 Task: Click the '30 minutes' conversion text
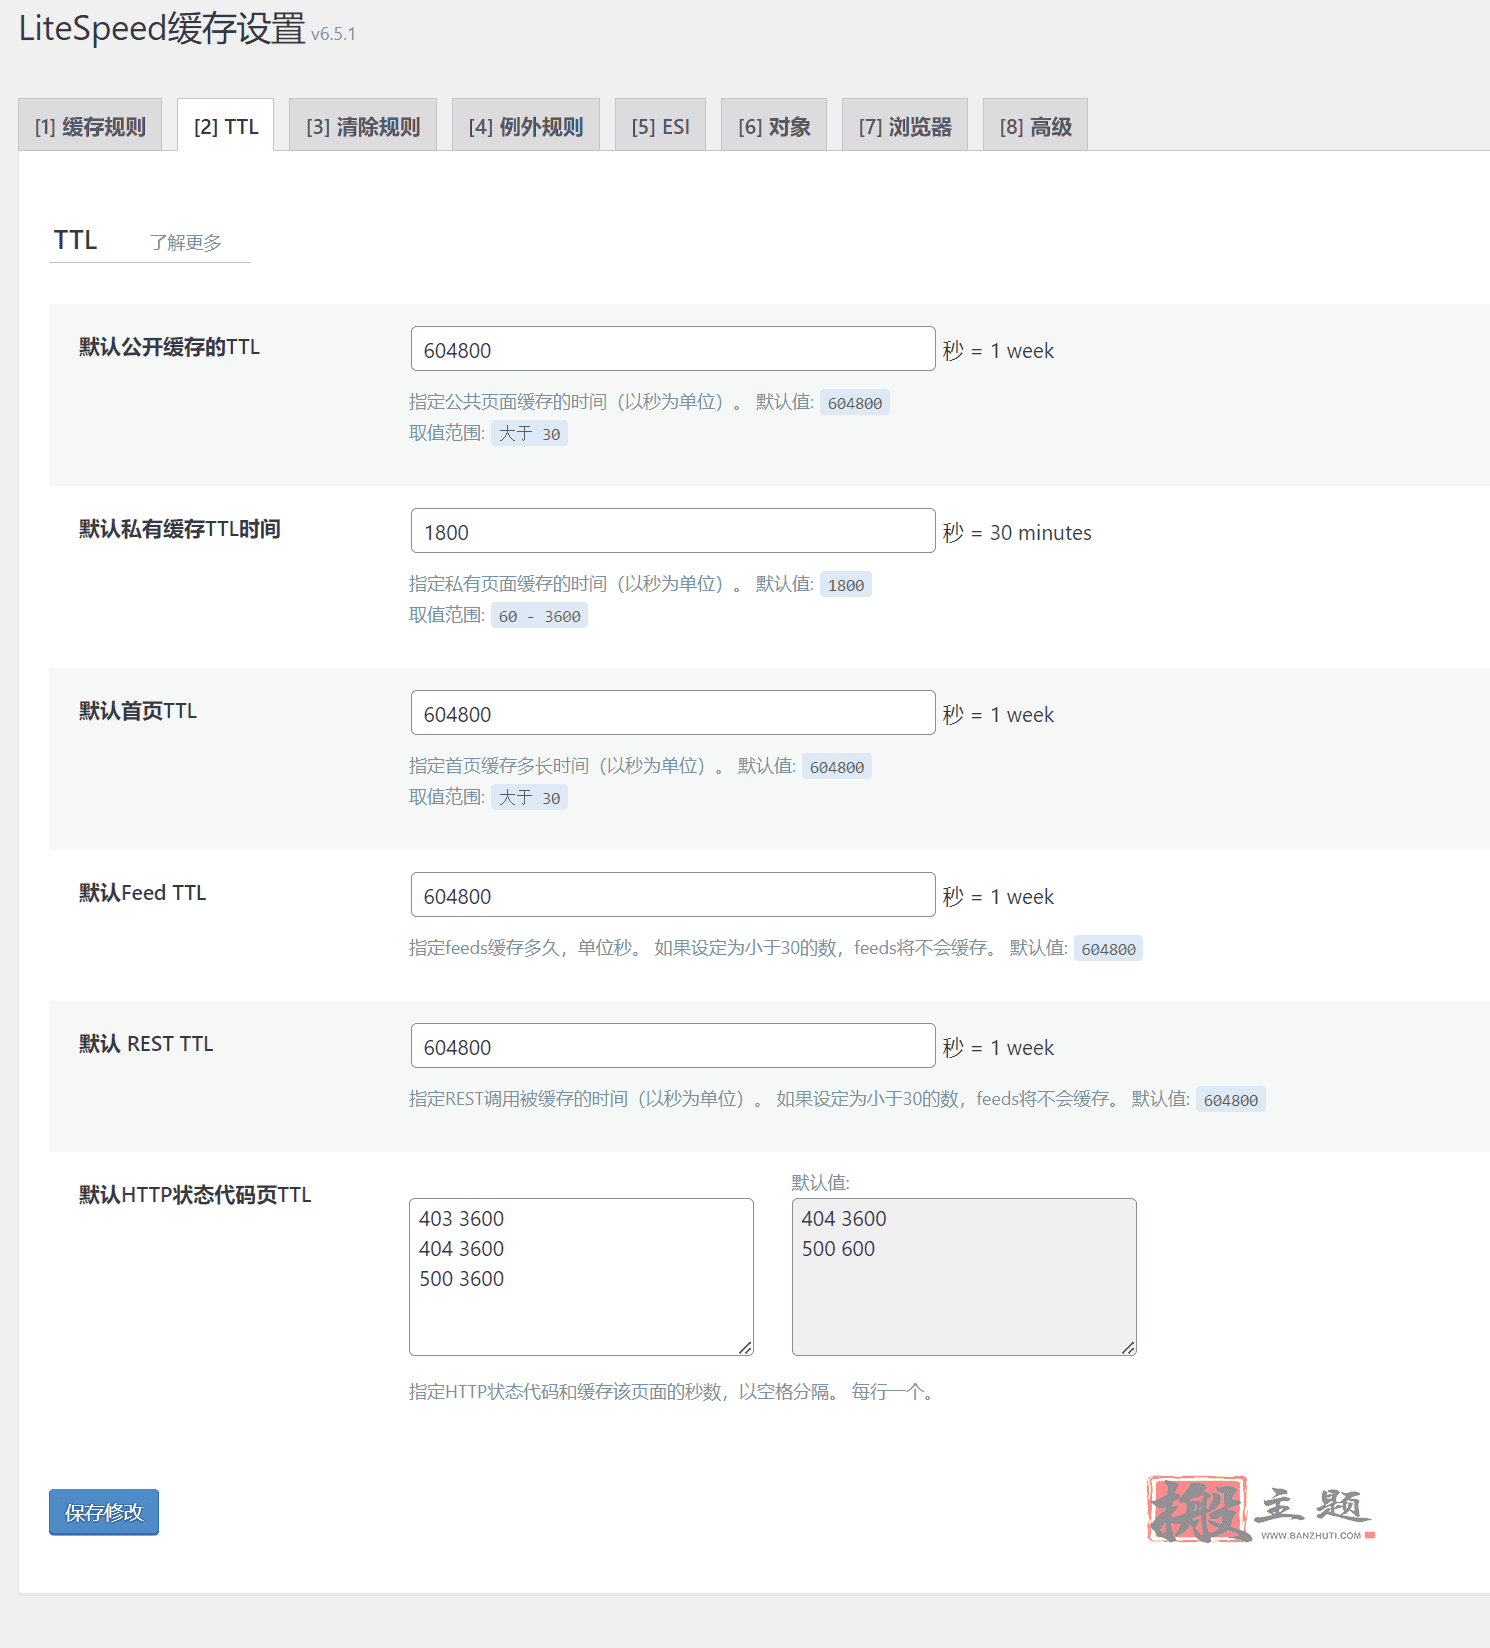[1040, 533]
